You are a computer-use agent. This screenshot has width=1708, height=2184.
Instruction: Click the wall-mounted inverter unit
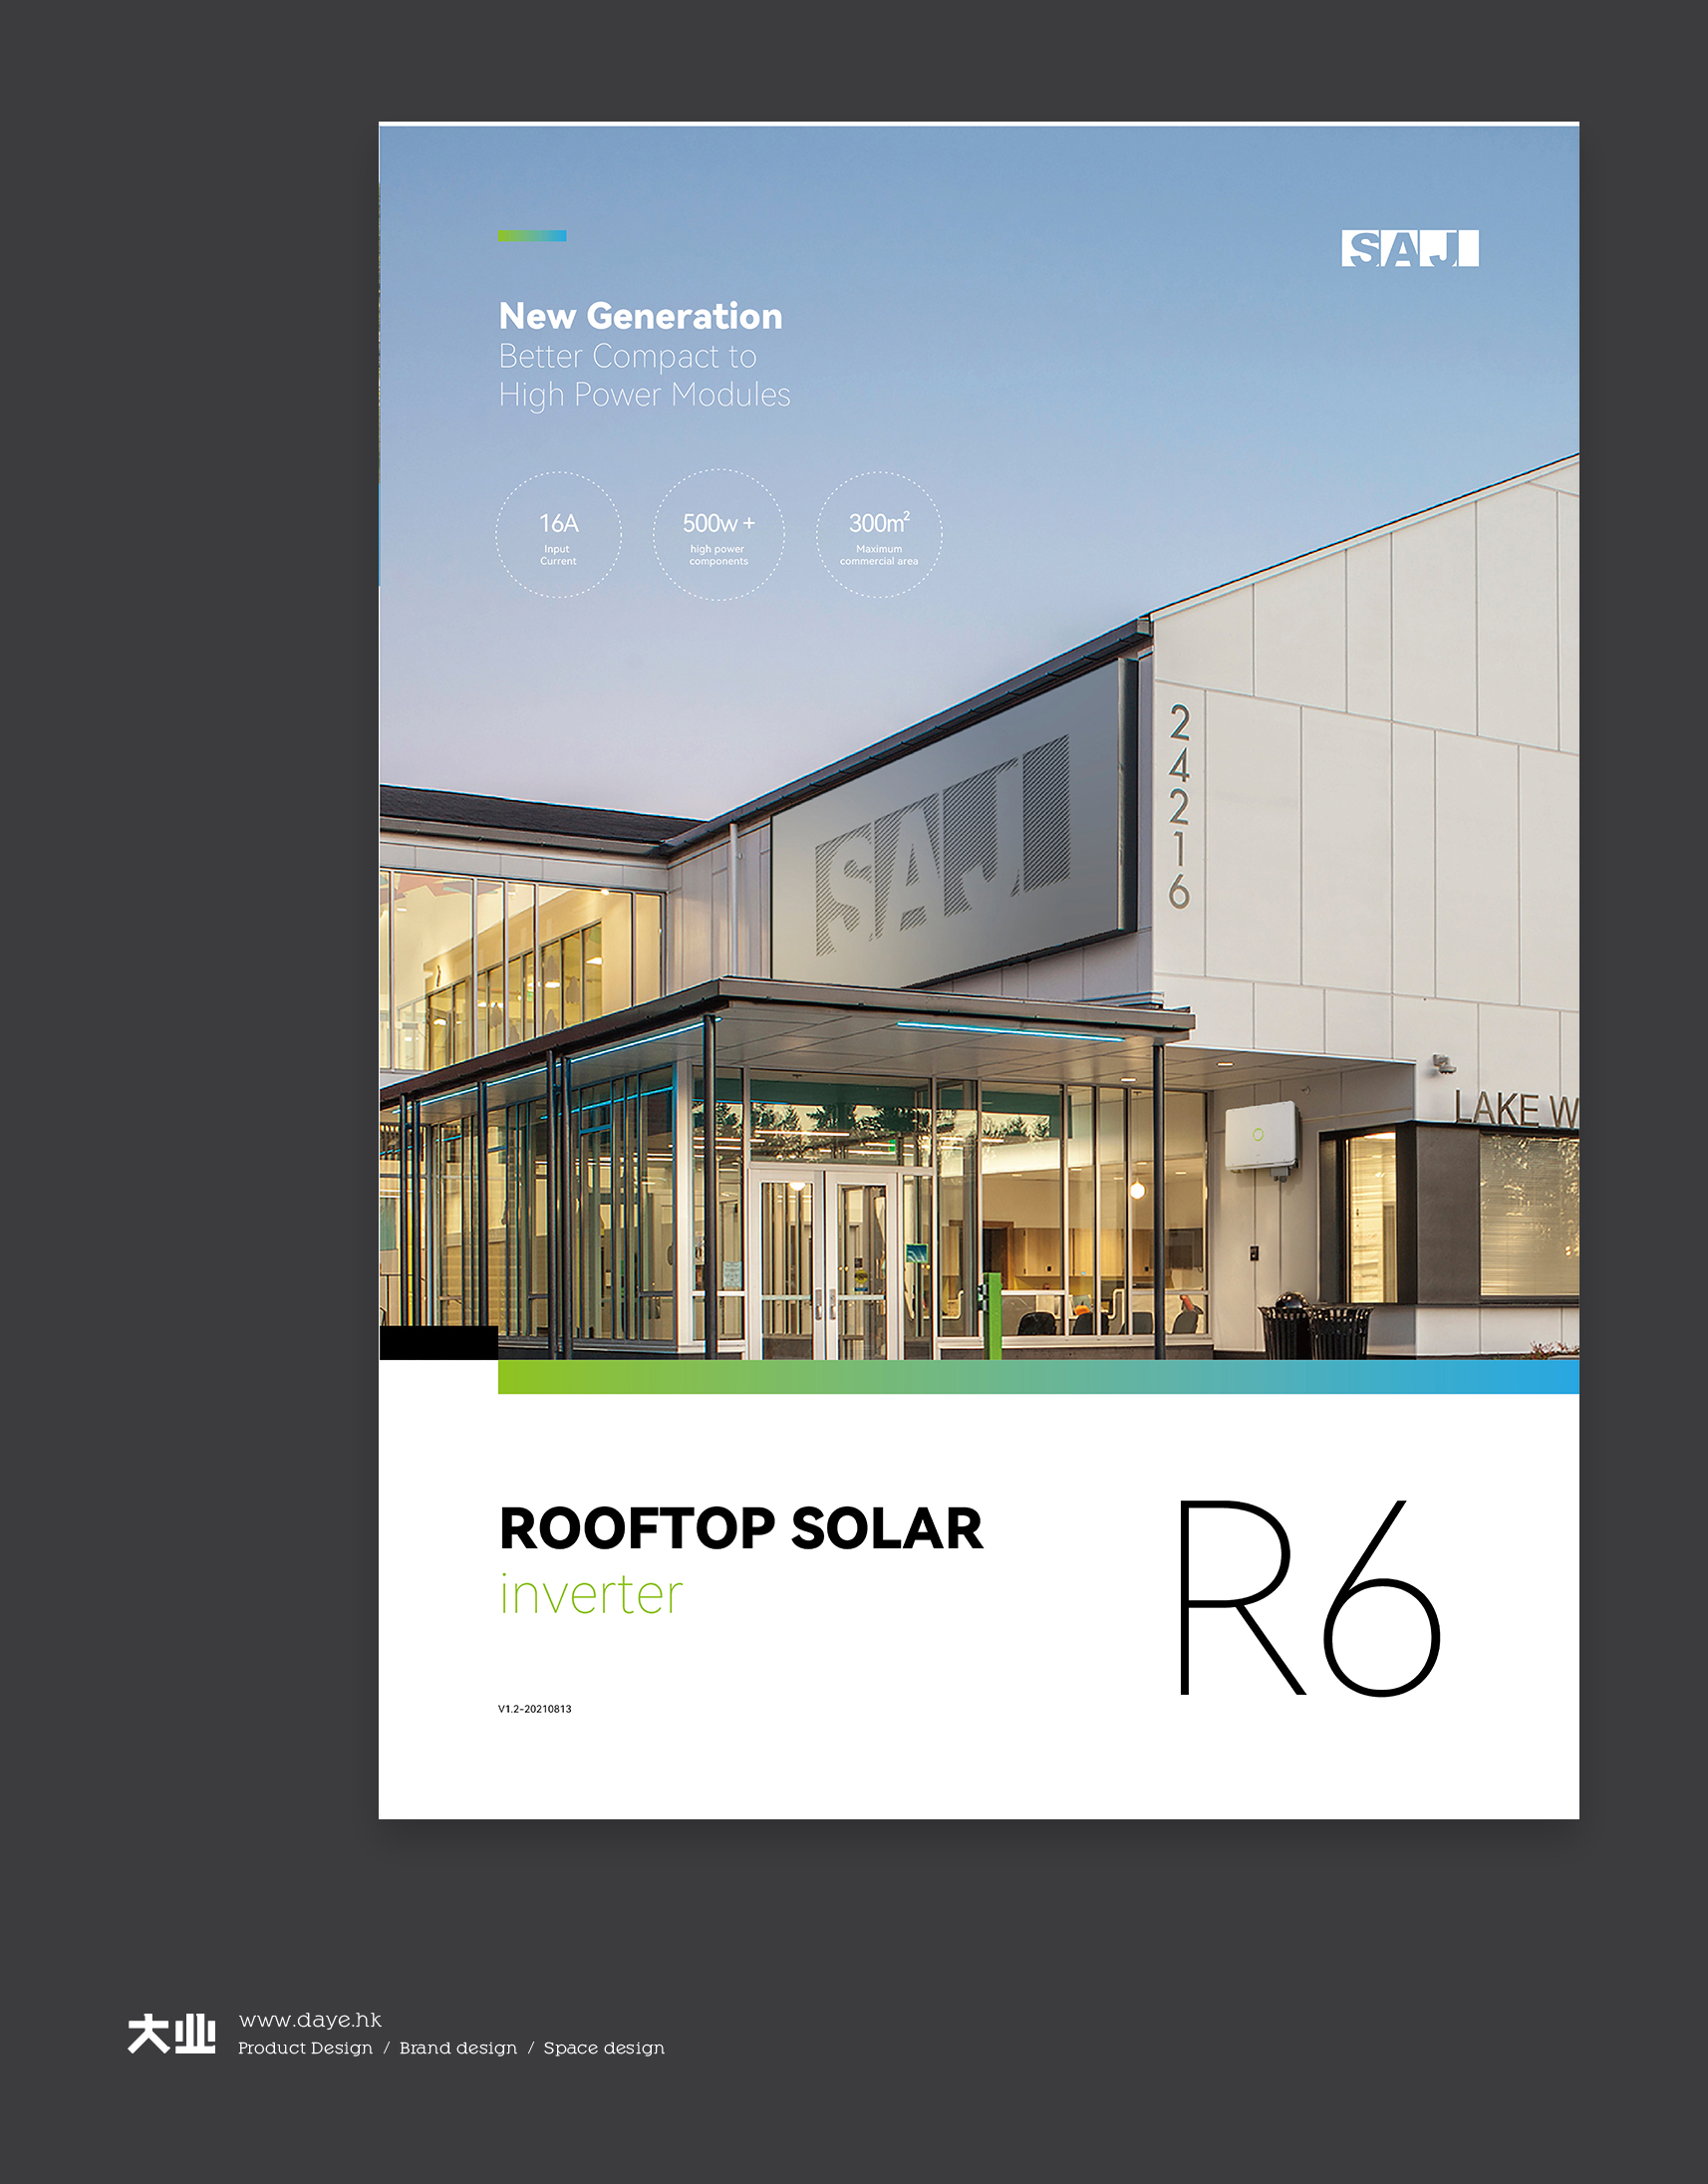(1263, 1136)
